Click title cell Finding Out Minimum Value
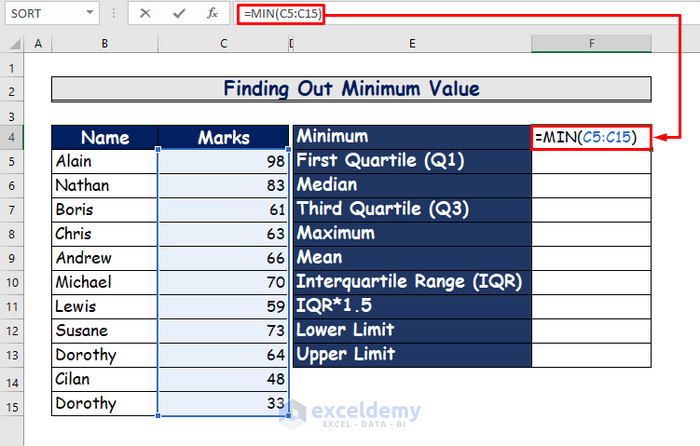 (351, 89)
